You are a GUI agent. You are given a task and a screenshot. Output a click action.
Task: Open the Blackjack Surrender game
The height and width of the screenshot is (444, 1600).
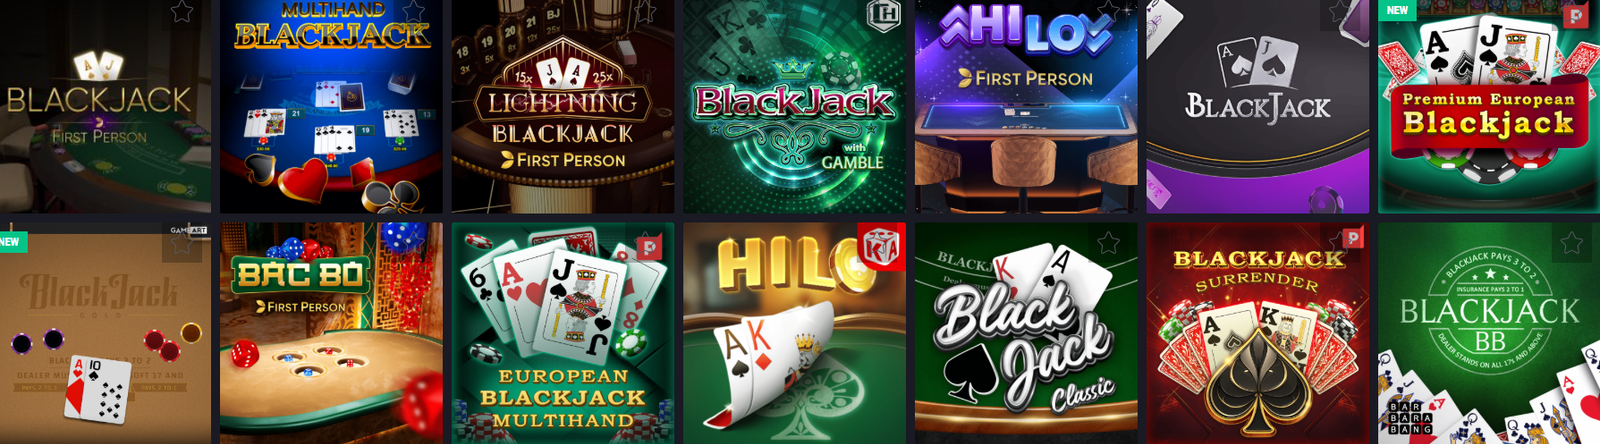pyautogui.click(x=1257, y=333)
